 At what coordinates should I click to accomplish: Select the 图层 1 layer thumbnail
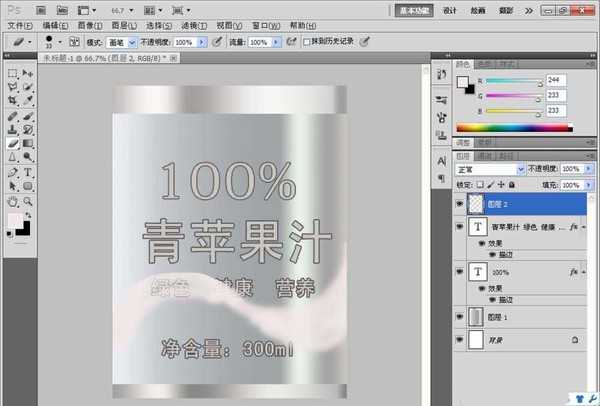(476, 315)
